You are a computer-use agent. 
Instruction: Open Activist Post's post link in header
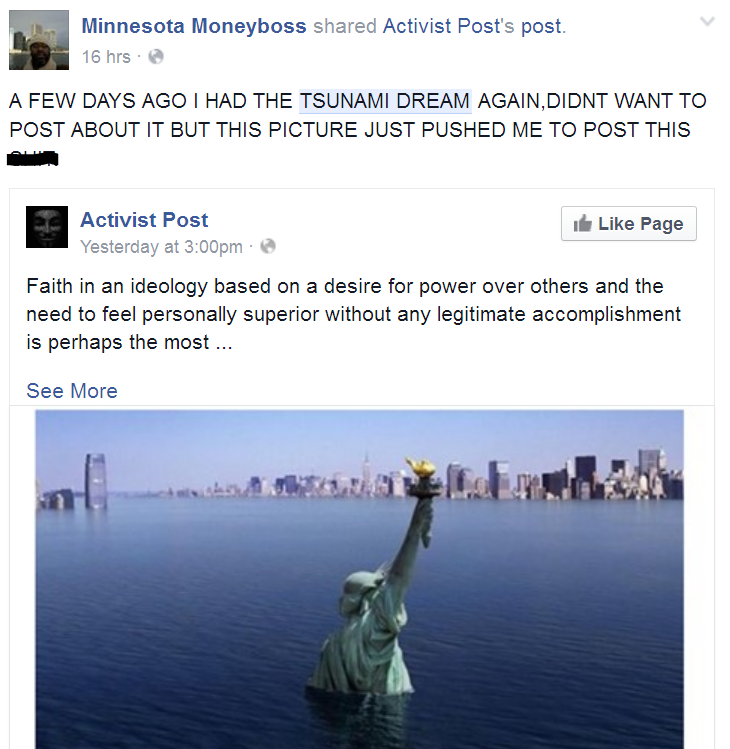pos(472,26)
